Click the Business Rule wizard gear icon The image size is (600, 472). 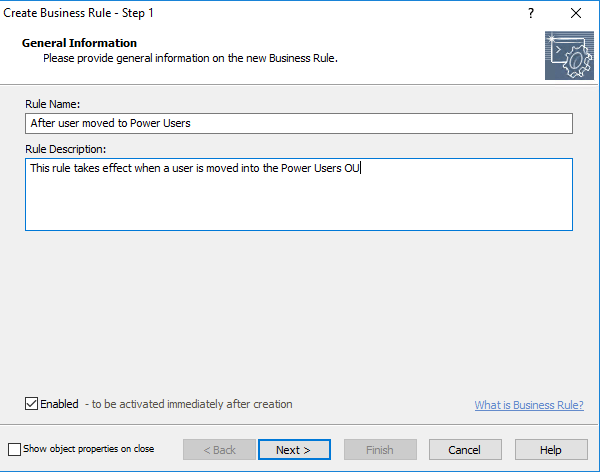pos(569,56)
